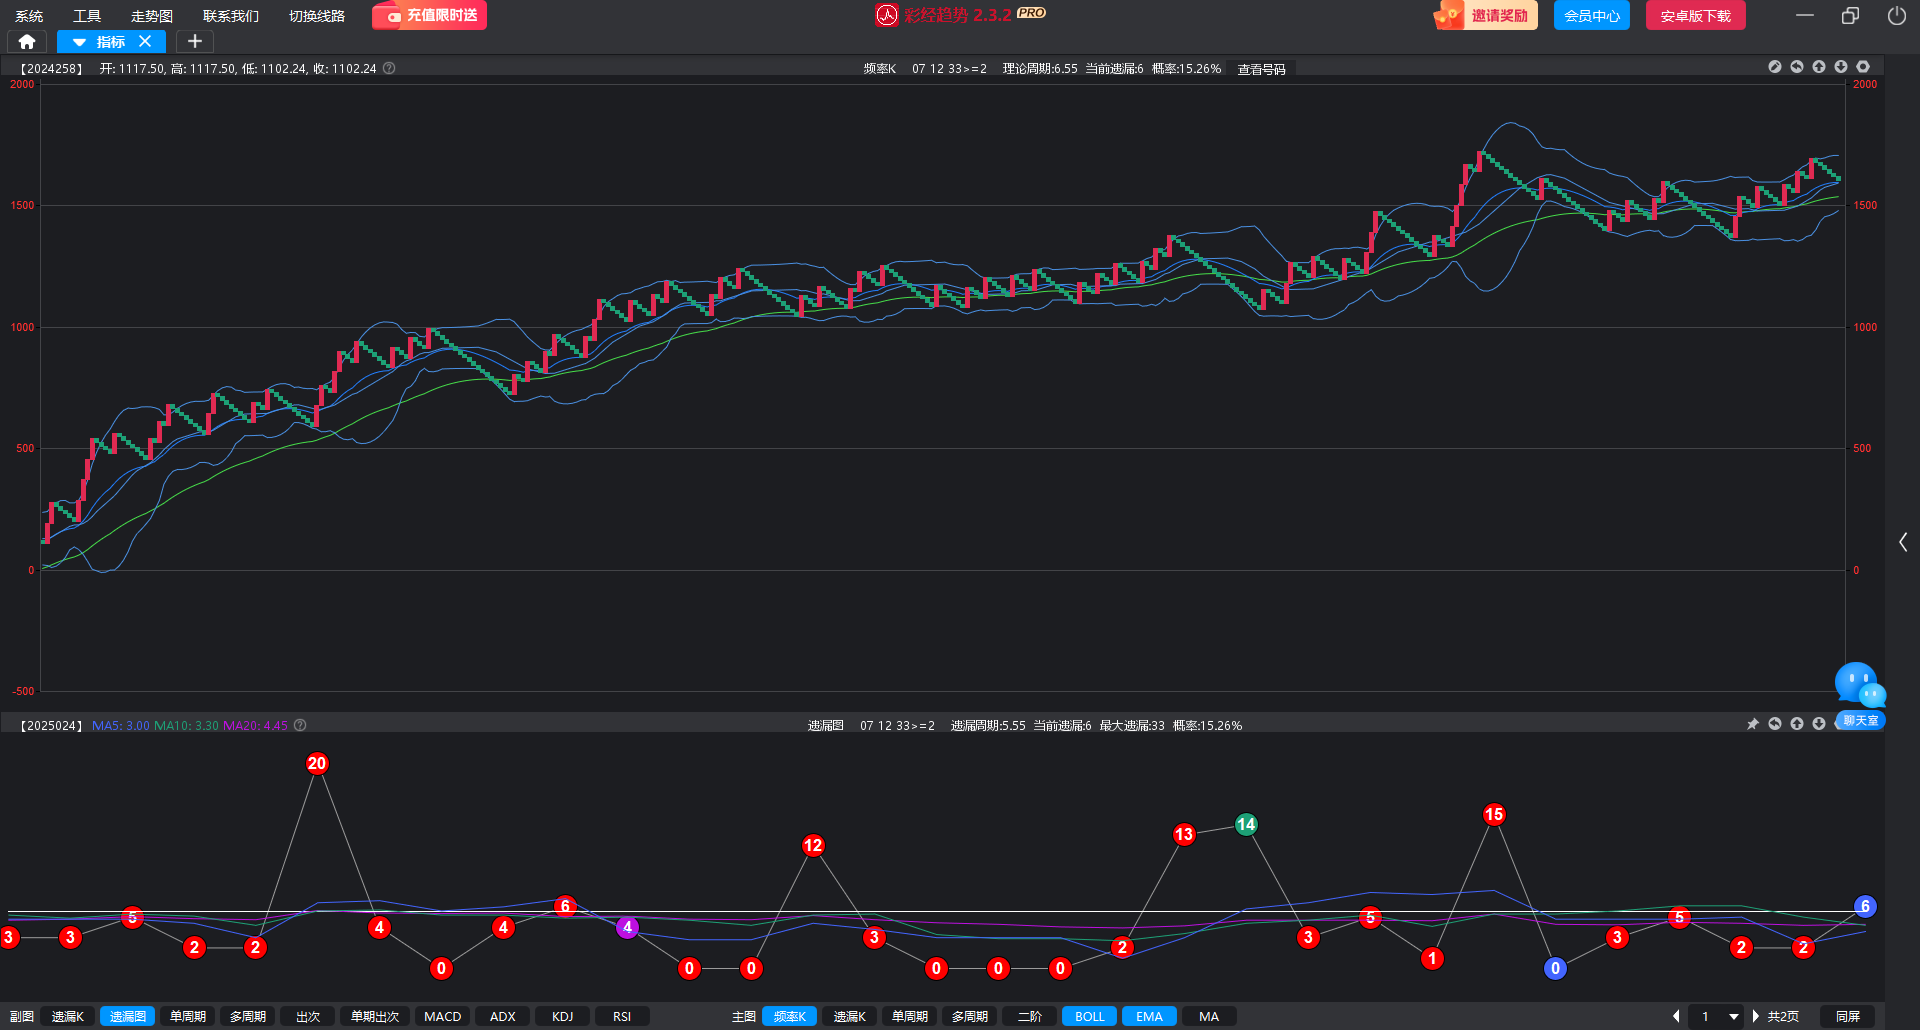Click the help icon beside MA20 value
The height and width of the screenshot is (1030, 1920).
pyautogui.click(x=300, y=725)
